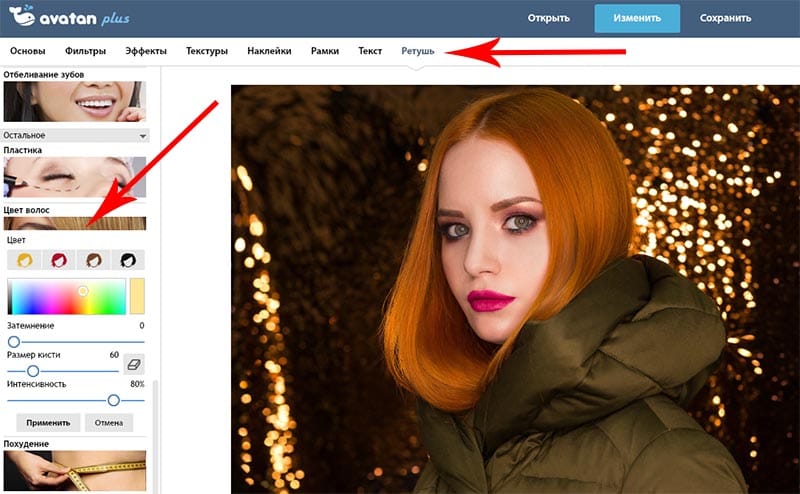Toggle the eraser tool button
The image size is (800, 494).
pos(134,364)
